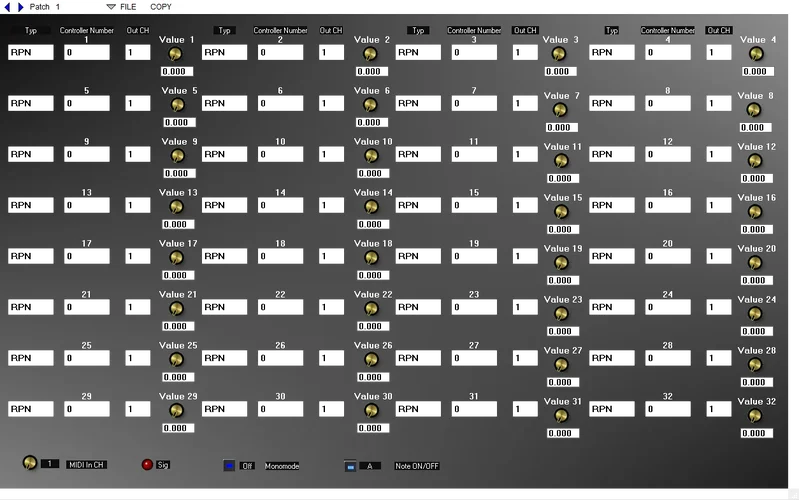Click the Value 21 knob
This screenshot has width=799, height=500.
click(x=176, y=308)
